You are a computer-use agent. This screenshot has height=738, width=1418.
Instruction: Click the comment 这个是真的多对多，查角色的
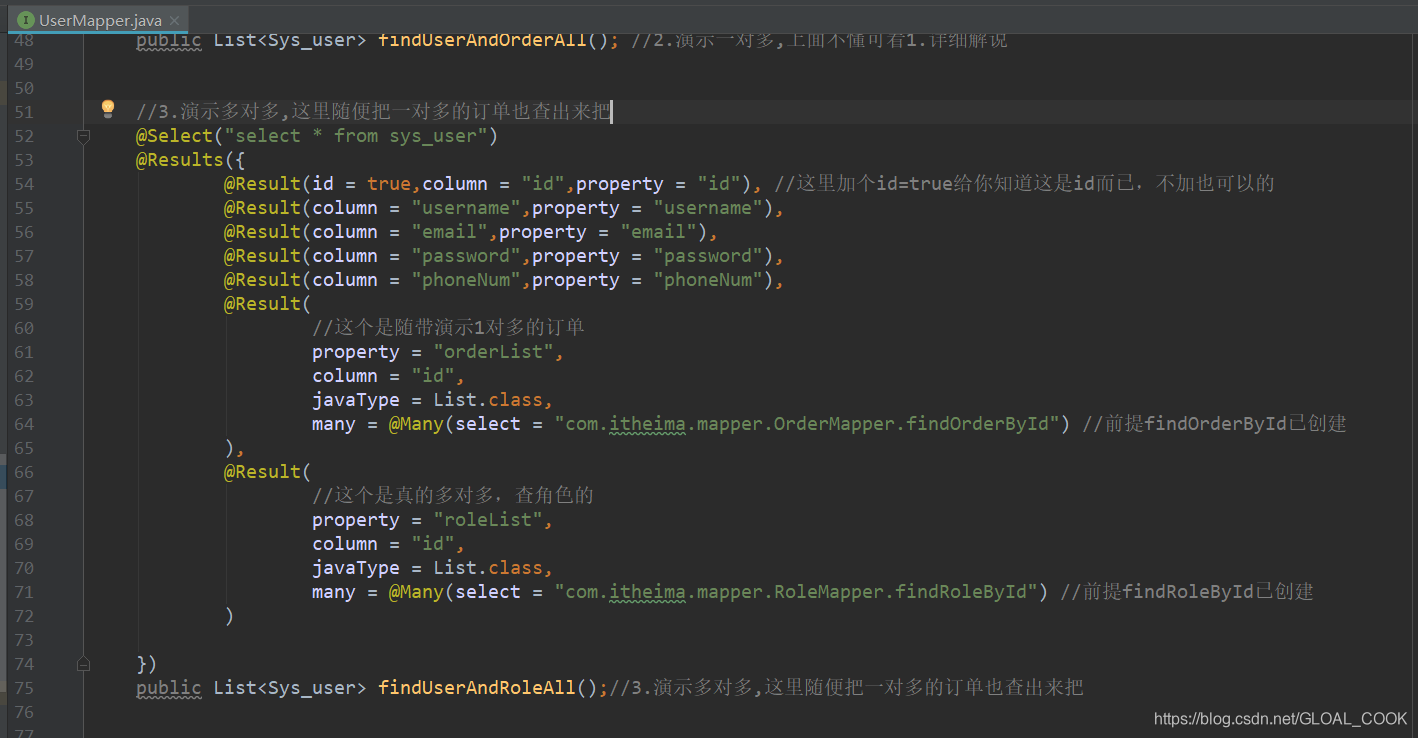pyautogui.click(x=453, y=496)
